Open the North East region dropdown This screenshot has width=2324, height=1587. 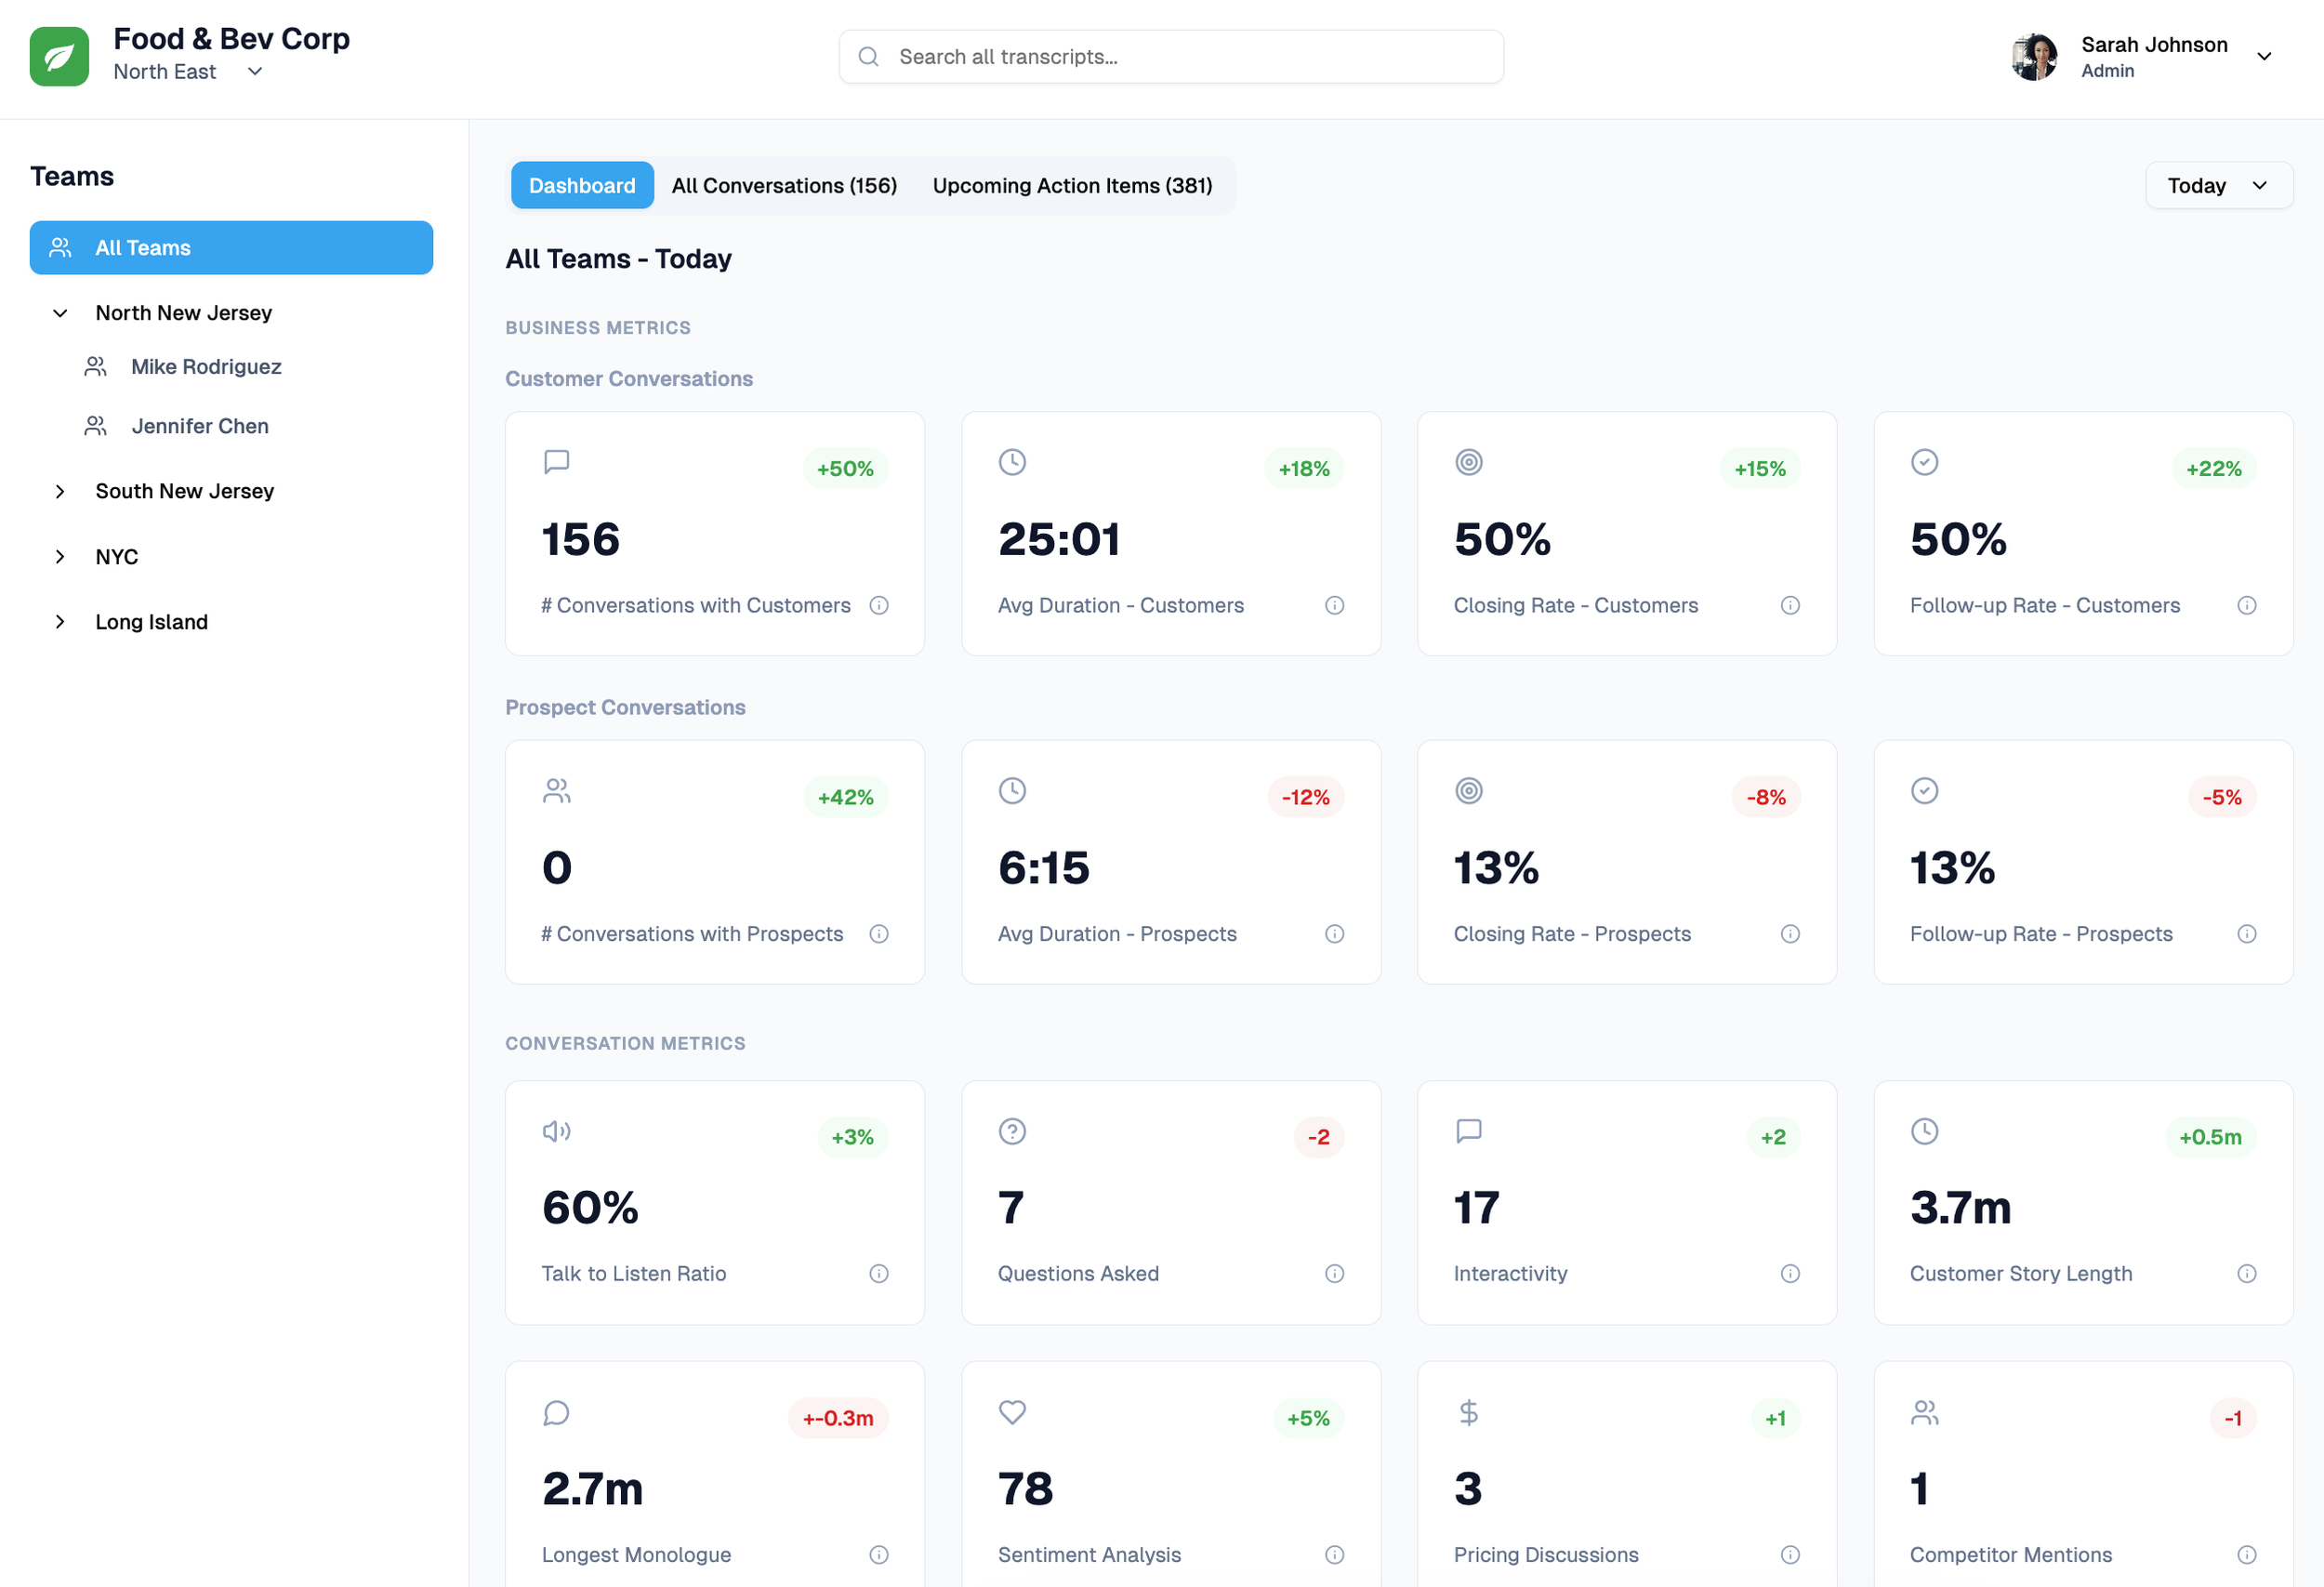click(x=254, y=72)
